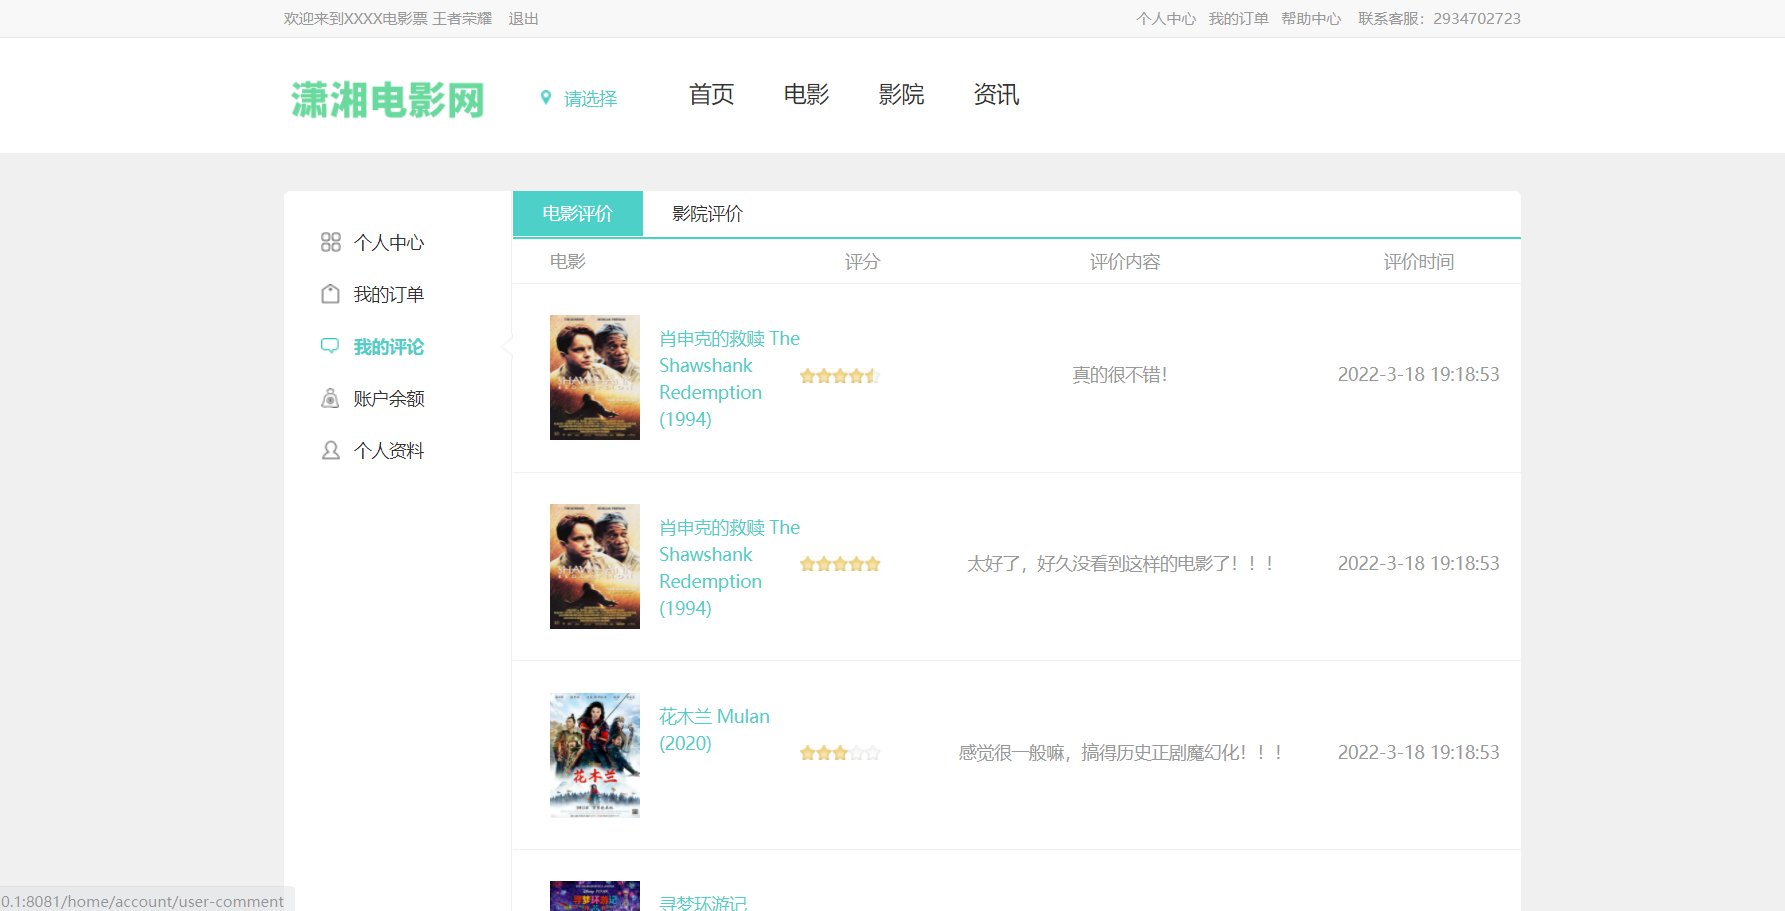Open the 请选择 city selector
Screen dimensions: 1785x911
pyautogui.click(x=590, y=98)
